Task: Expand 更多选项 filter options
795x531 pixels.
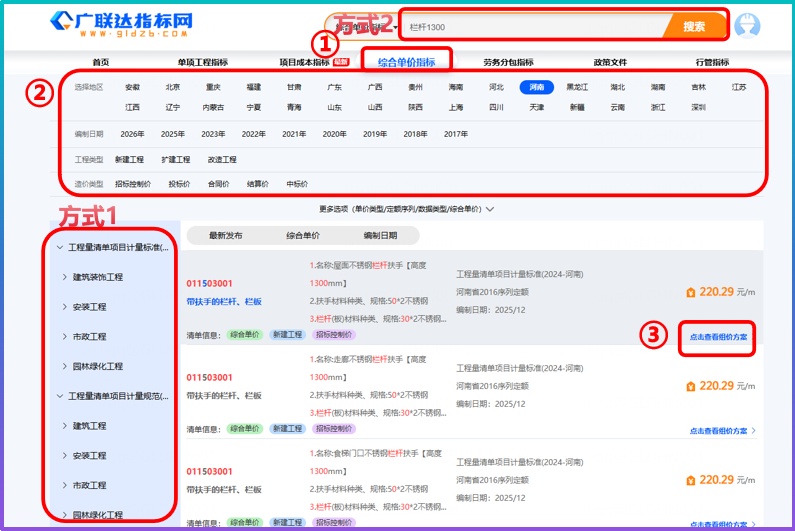Action: 406,209
